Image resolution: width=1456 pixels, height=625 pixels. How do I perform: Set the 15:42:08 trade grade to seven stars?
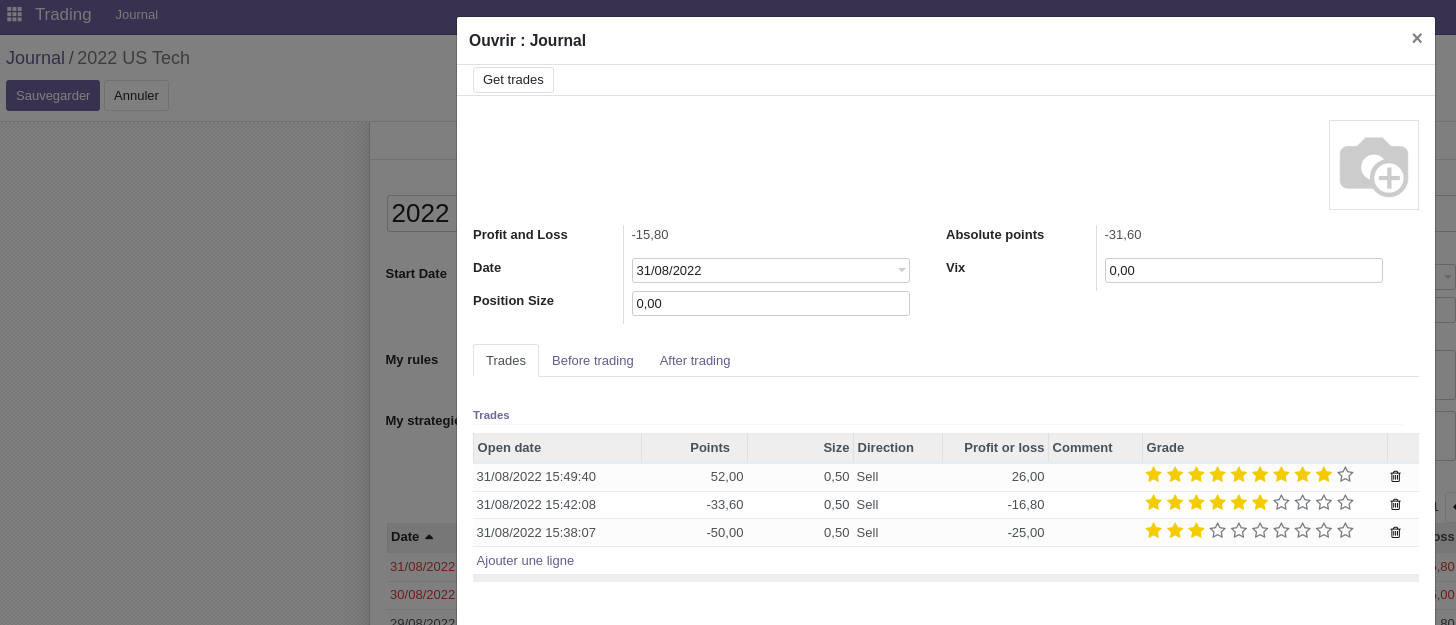pos(1281,503)
